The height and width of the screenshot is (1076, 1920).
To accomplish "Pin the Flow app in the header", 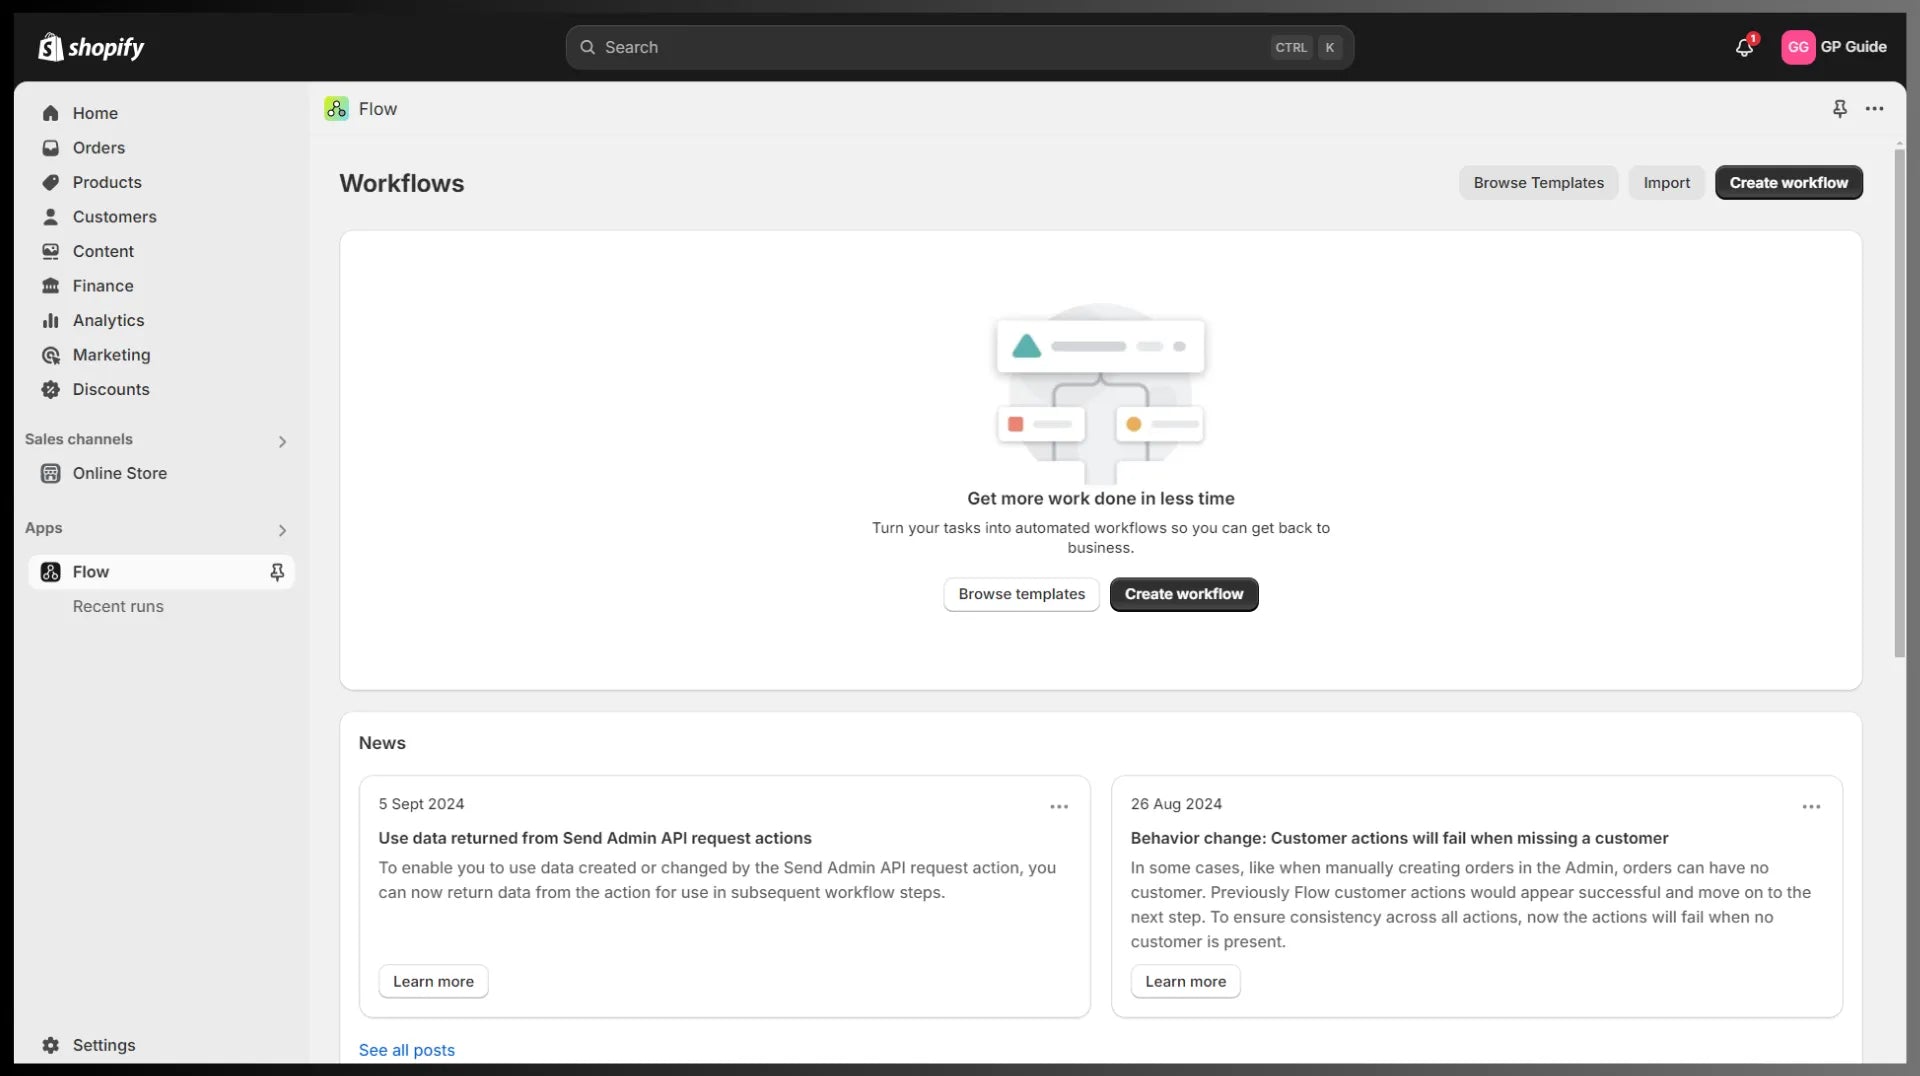I will coord(1840,109).
